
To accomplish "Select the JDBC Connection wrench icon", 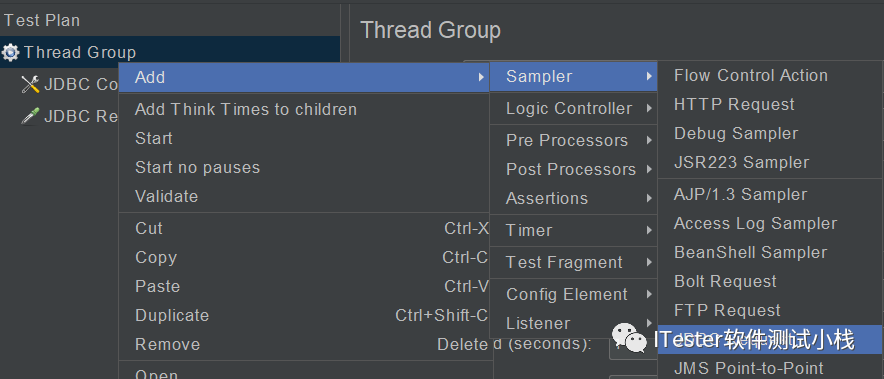I will point(30,85).
